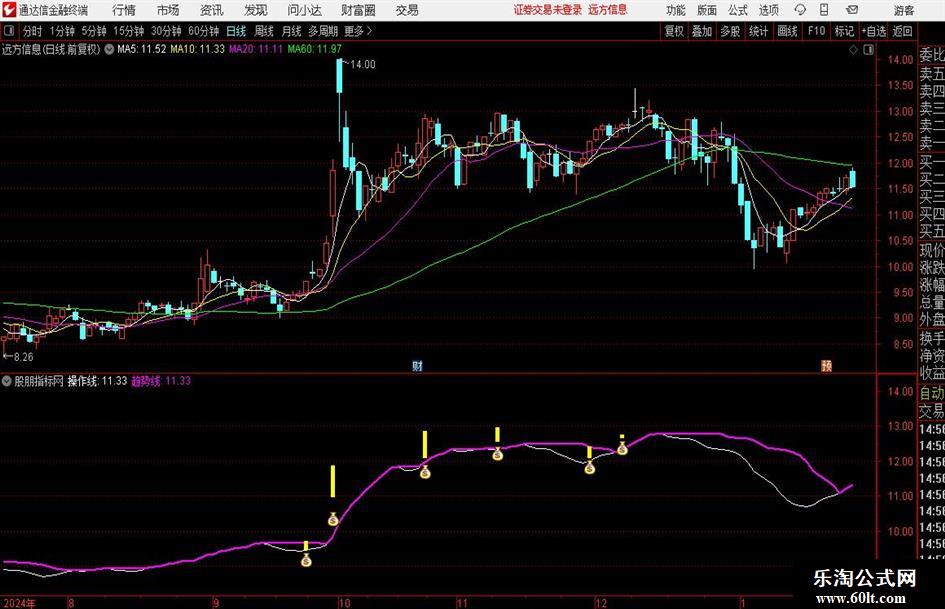The height and width of the screenshot is (609, 945).
Task: Click the 返回 button
Action: coord(902,31)
